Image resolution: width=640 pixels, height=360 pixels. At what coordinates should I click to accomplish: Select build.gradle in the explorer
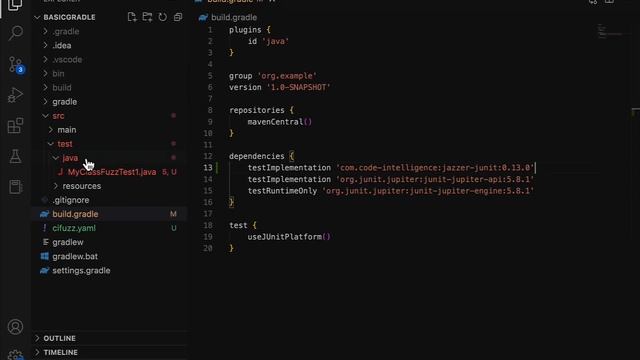pos(75,214)
